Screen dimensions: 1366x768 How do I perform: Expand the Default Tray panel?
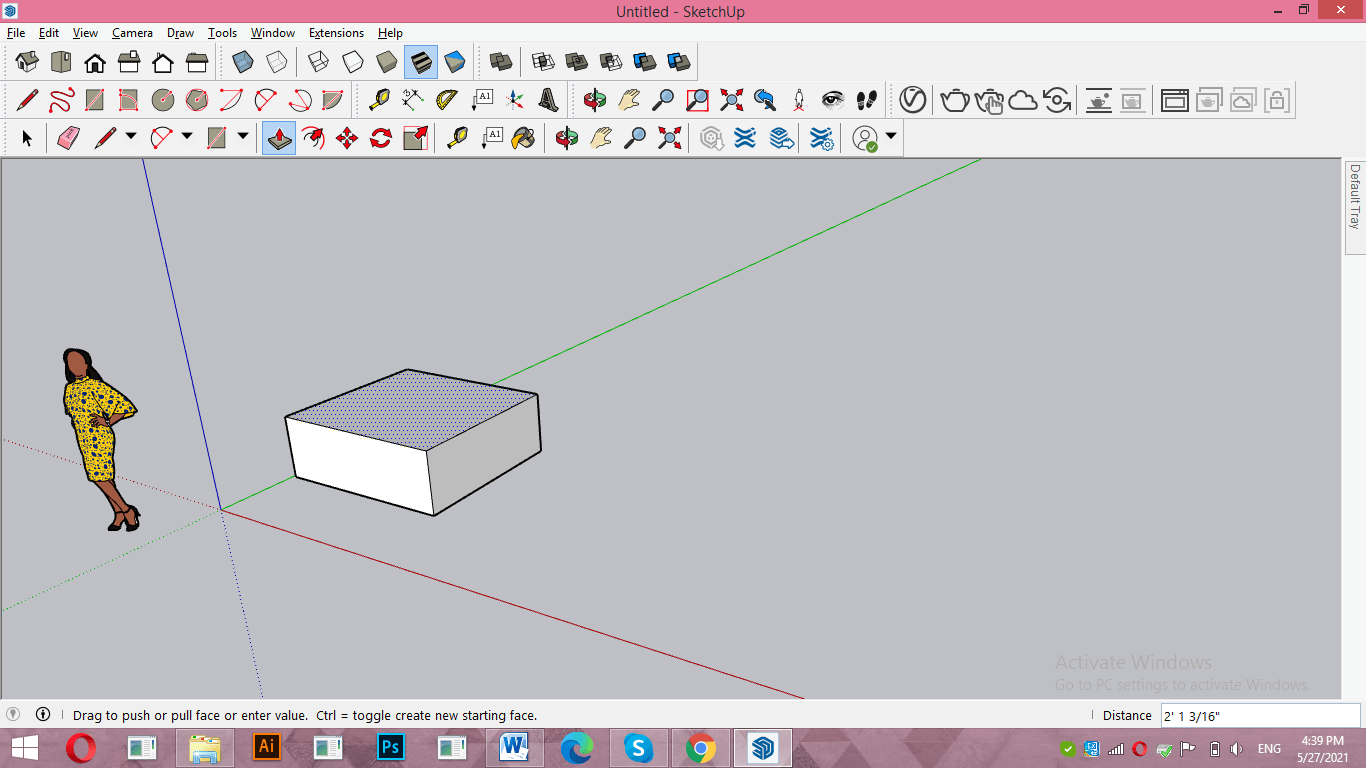pos(1355,198)
